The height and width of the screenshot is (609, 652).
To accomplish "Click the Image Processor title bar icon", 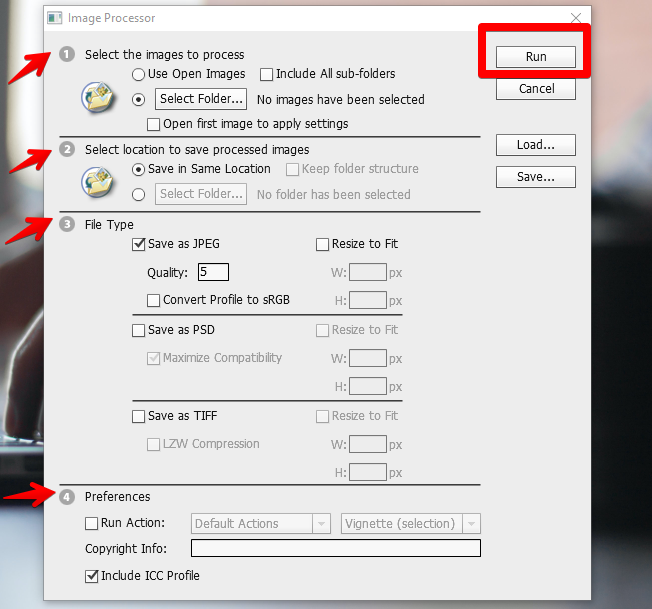I will click(54, 18).
